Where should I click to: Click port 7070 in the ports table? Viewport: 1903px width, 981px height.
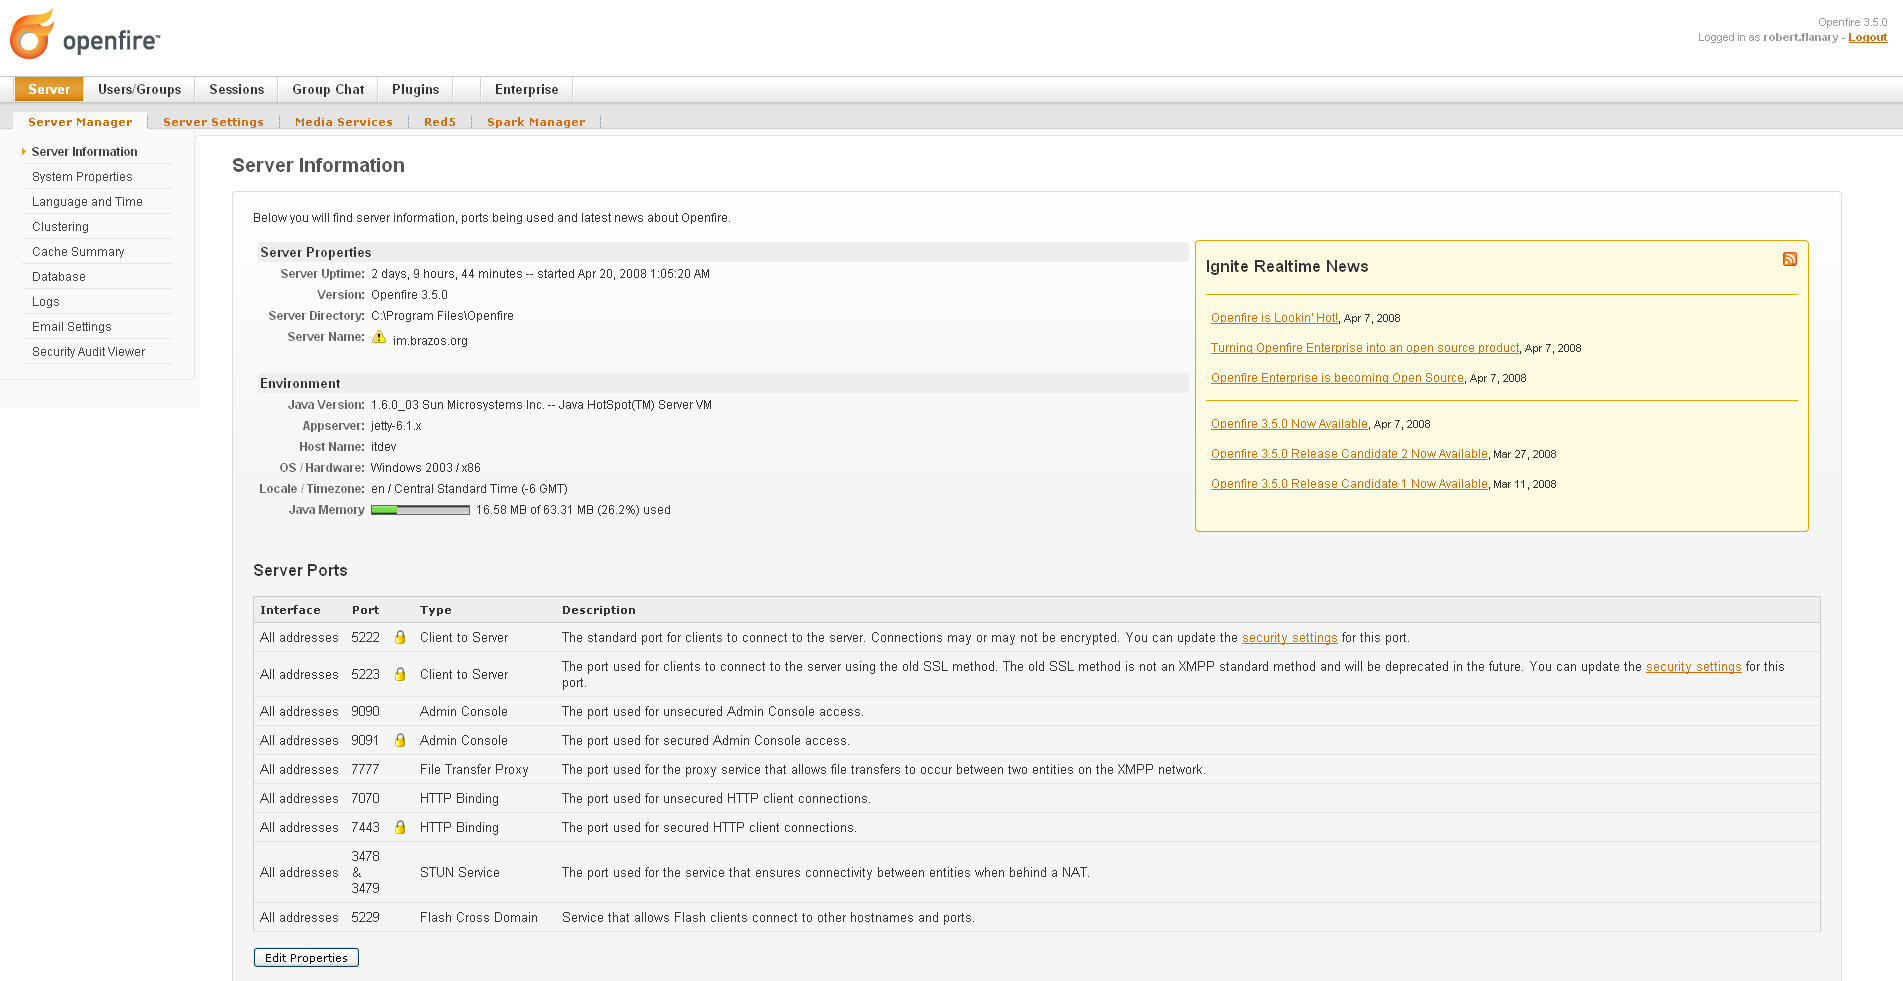pyautogui.click(x=365, y=798)
